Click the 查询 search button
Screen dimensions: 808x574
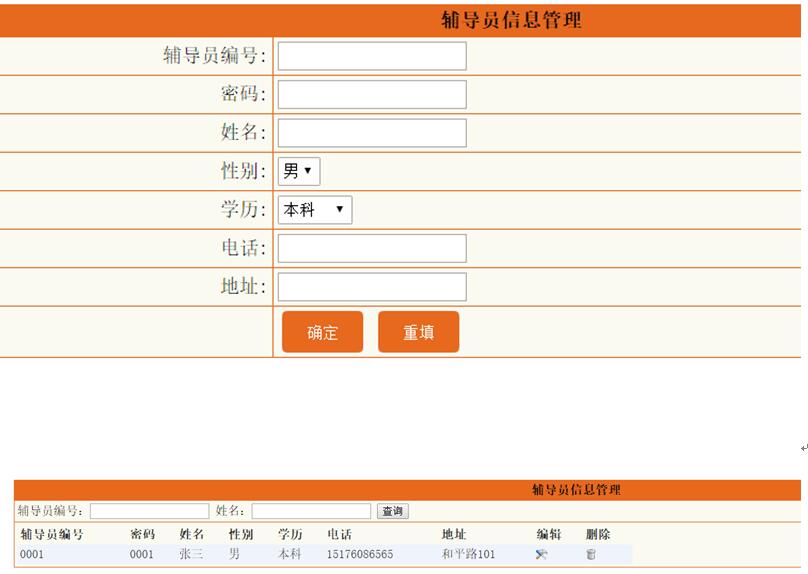[x=393, y=511]
